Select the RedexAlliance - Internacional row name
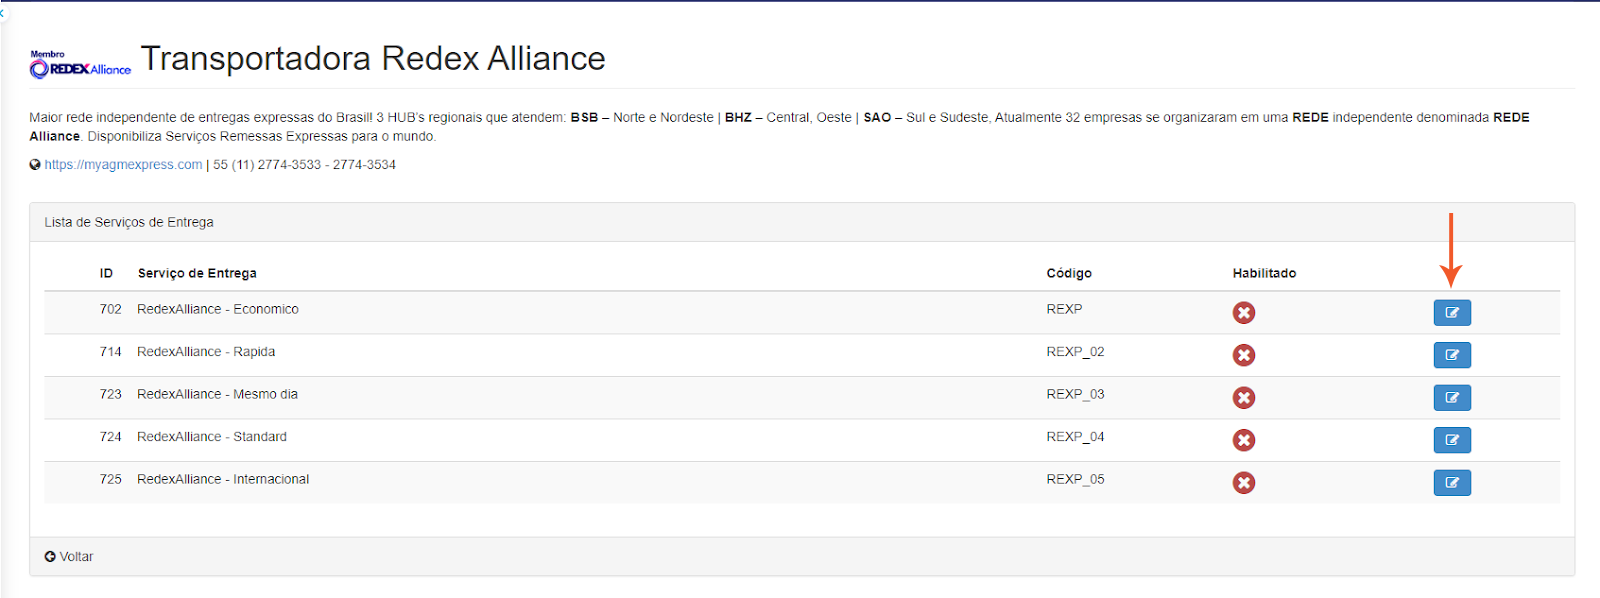Viewport: 1600px width, 598px height. [x=223, y=480]
